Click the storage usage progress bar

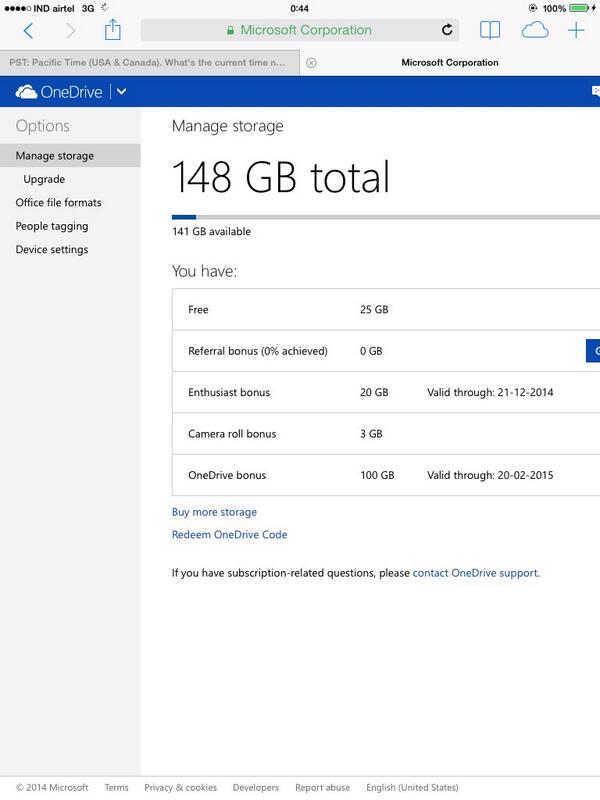pos(386,217)
